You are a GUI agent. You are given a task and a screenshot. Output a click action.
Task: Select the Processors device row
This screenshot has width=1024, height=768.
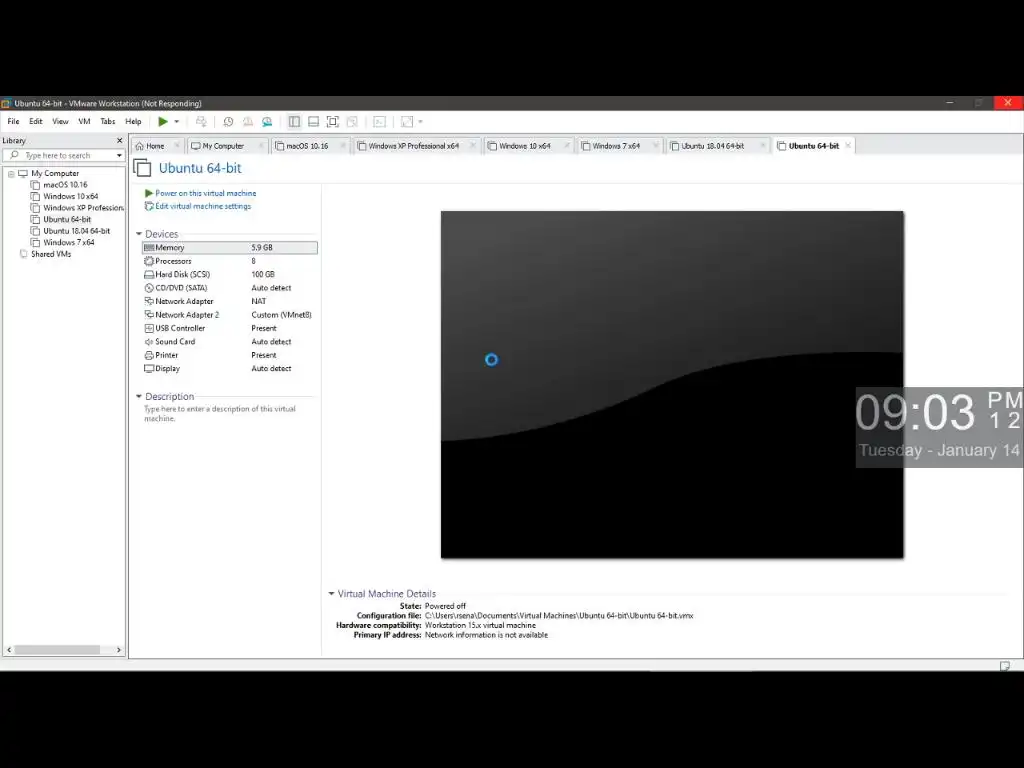[x=230, y=261]
